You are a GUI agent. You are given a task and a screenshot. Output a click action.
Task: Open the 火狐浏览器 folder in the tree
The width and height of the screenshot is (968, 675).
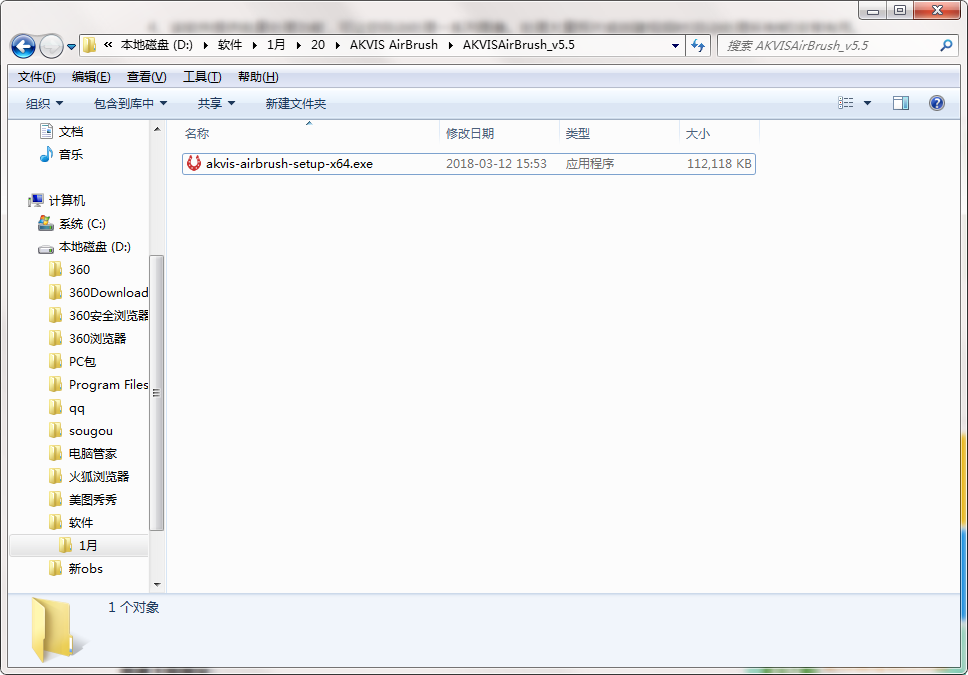(x=89, y=477)
